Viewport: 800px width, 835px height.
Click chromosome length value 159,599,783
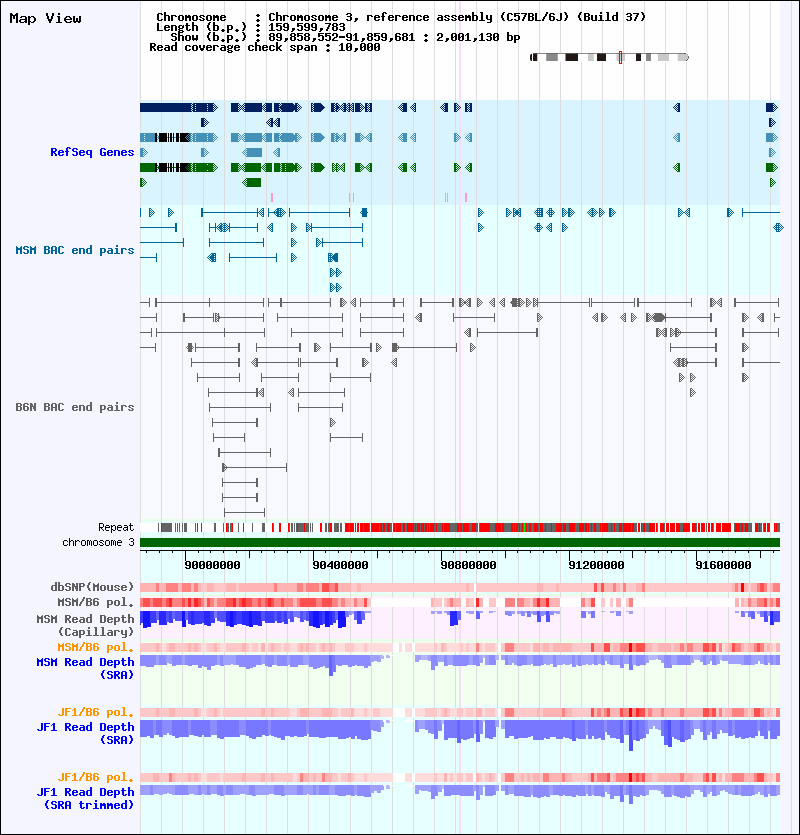click(x=307, y=27)
